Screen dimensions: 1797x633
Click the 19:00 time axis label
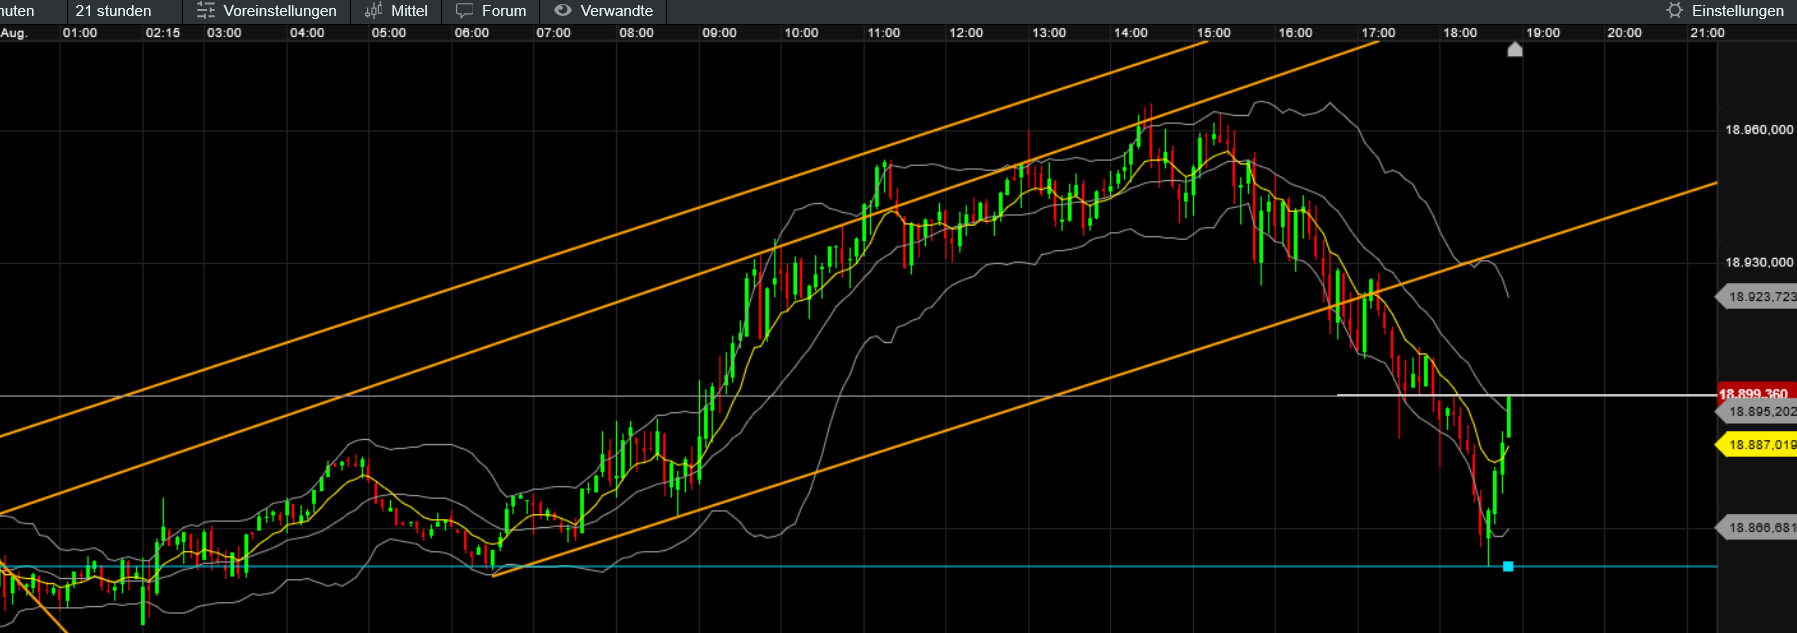point(1543,33)
